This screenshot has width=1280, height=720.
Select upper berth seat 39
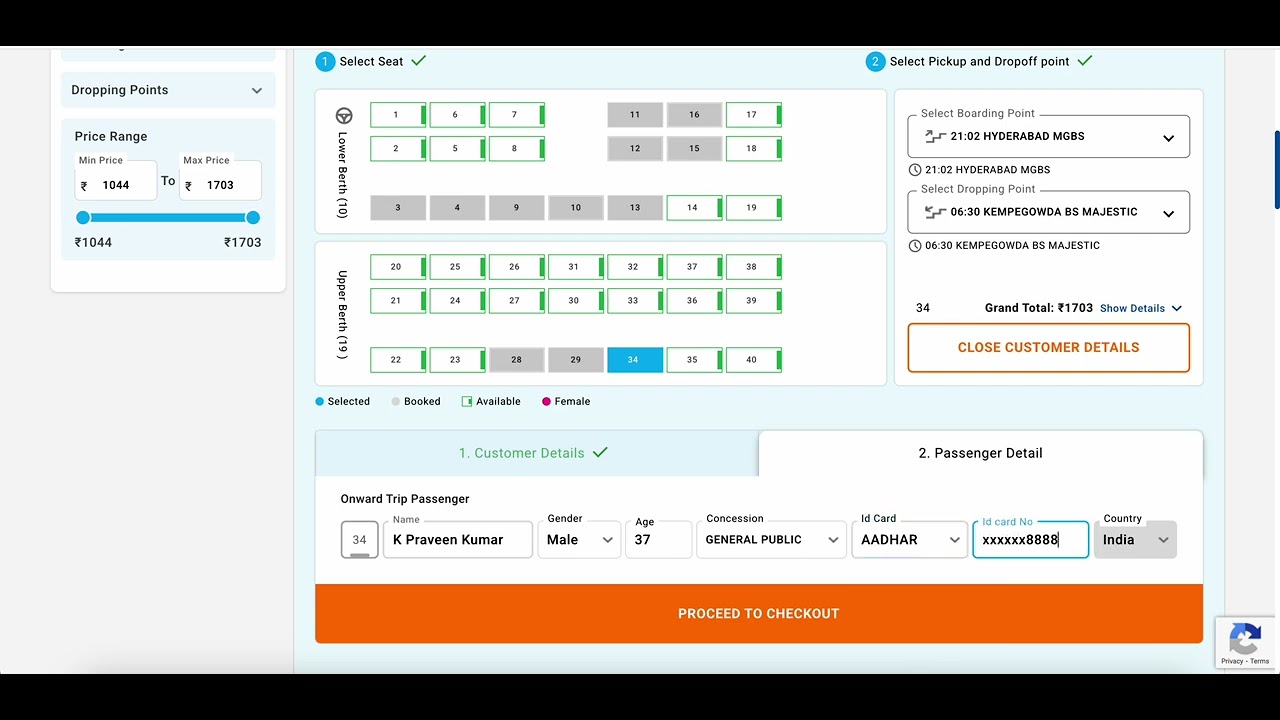[754, 301]
